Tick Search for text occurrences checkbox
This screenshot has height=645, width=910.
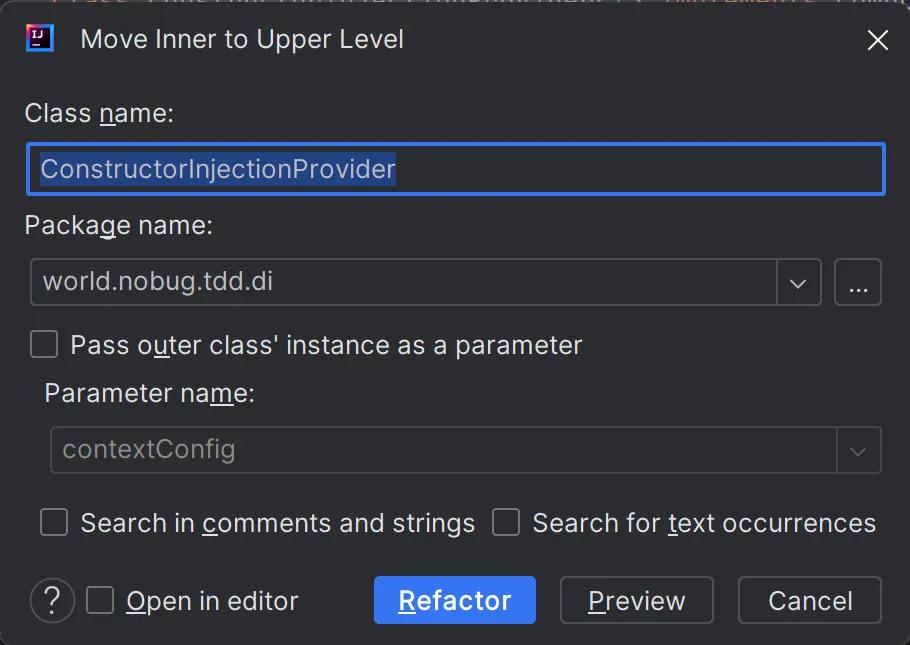pyautogui.click(x=506, y=522)
